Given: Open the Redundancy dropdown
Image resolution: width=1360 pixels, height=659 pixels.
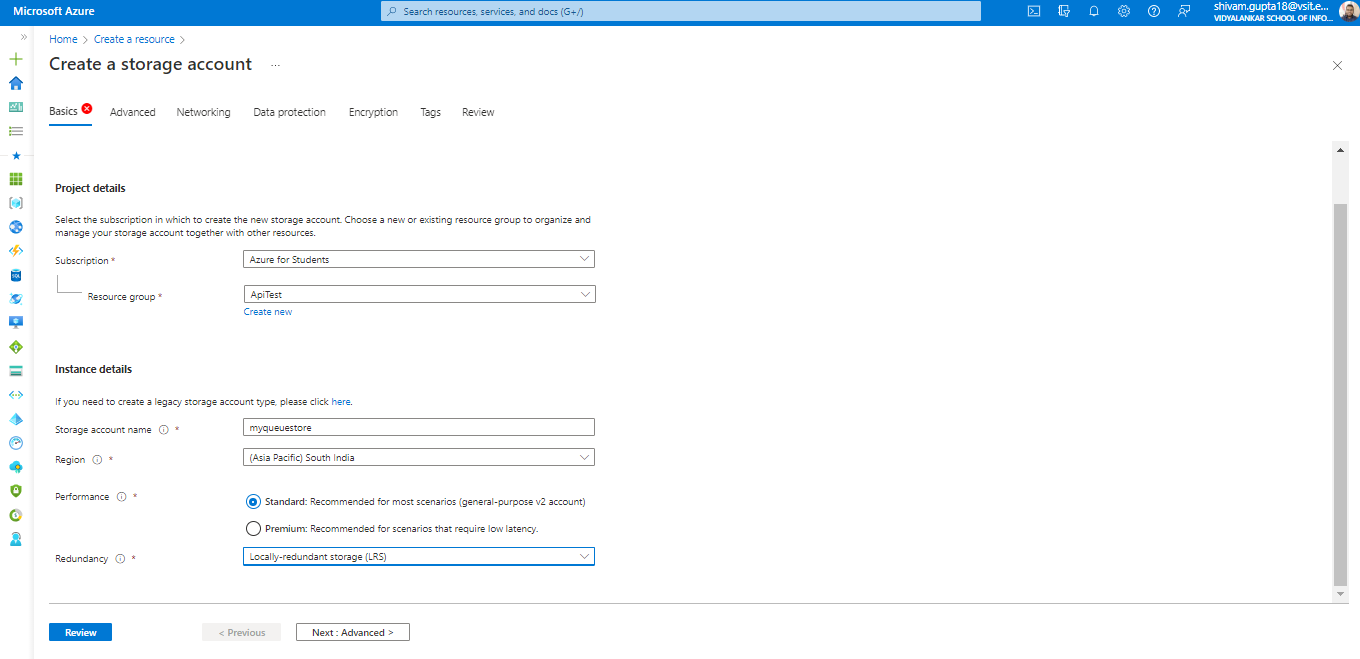Looking at the screenshot, I should point(418,556).
